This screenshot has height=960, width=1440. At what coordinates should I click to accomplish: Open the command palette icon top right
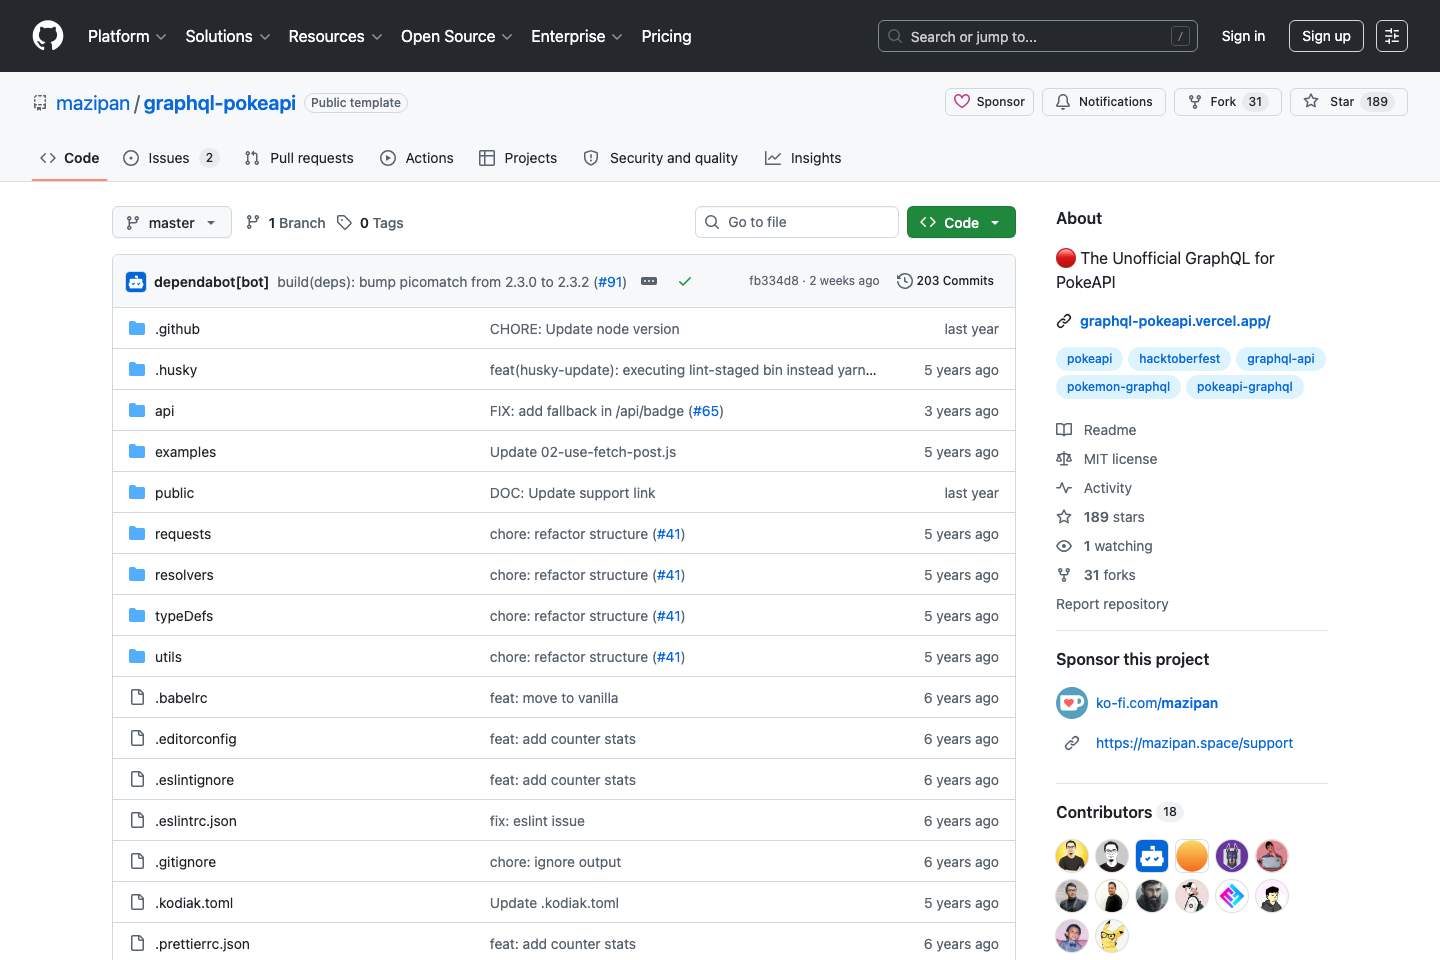click(x=1392, y=36)
